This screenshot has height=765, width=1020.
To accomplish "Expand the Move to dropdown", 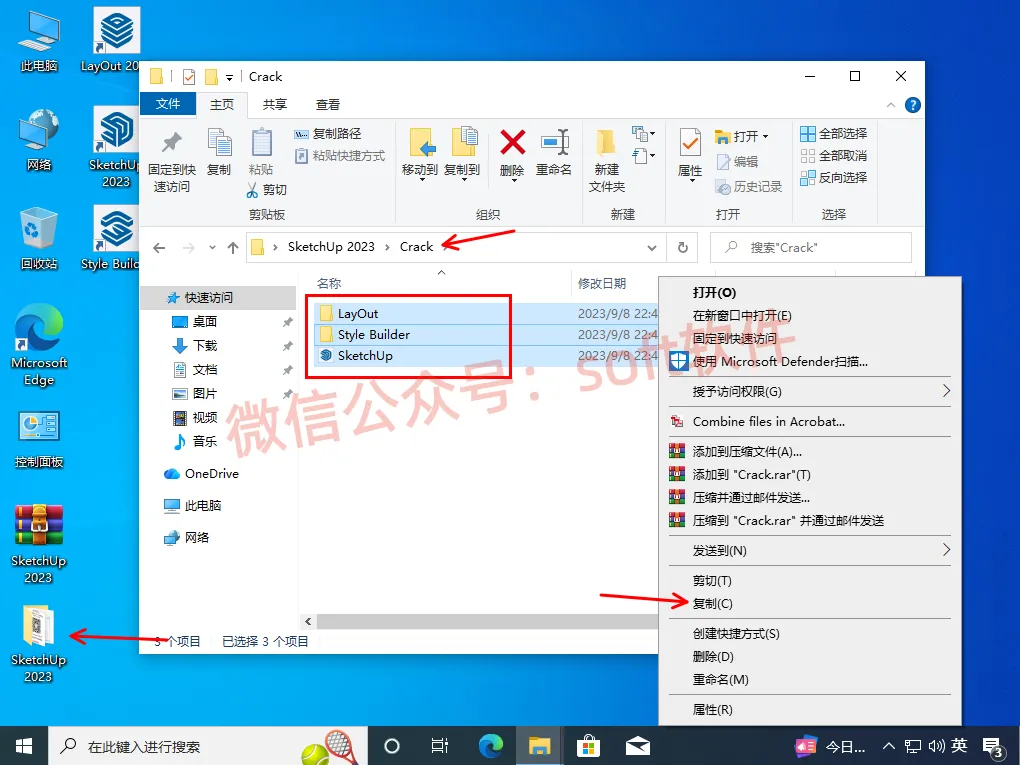I will click(x=422, y=180).
